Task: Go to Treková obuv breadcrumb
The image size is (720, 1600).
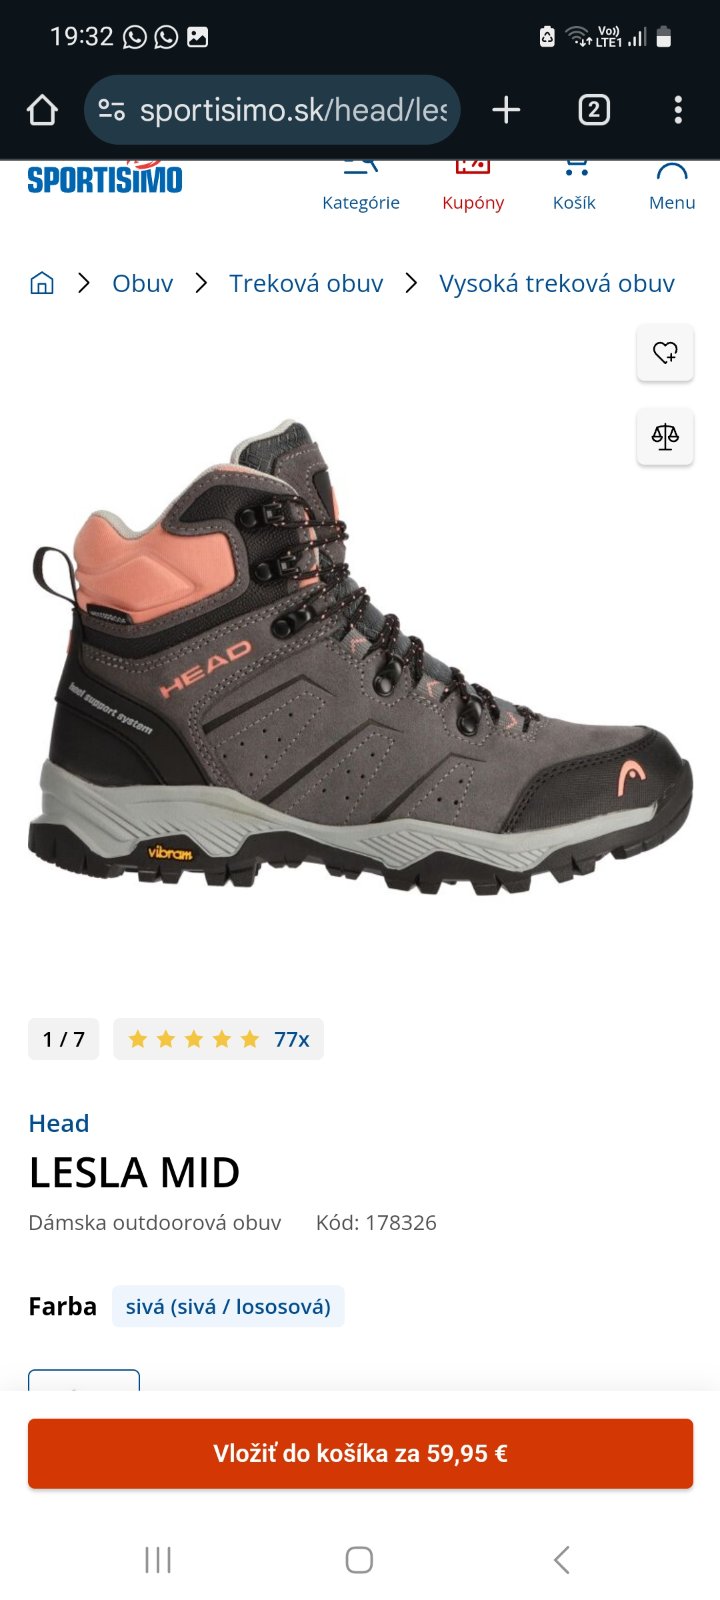Action: pyautogui.click(x=306, y=283)
